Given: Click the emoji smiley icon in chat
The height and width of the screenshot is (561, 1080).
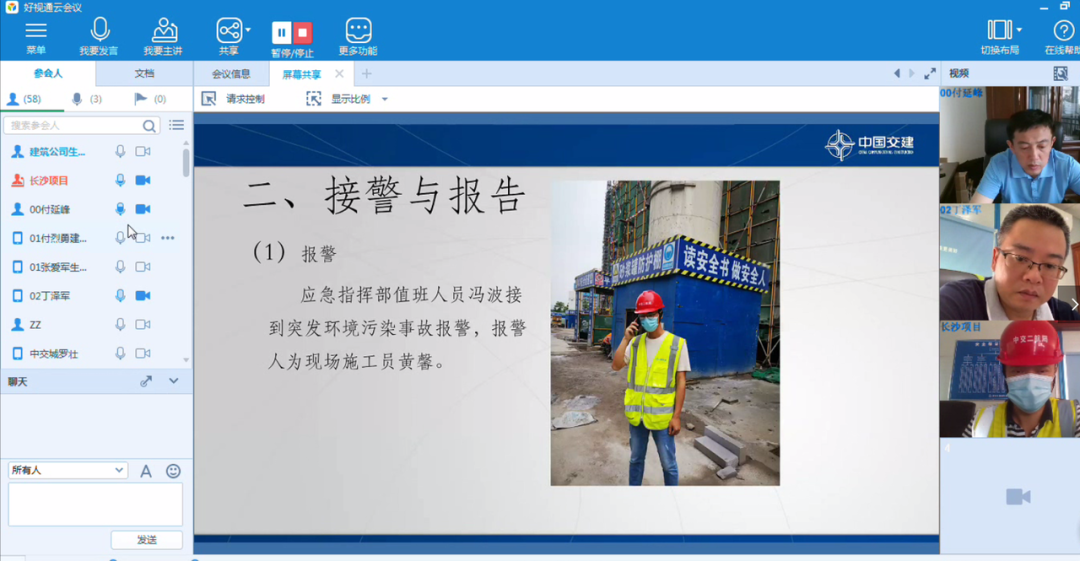Looking at the screenshot, I should pos(173,471).
